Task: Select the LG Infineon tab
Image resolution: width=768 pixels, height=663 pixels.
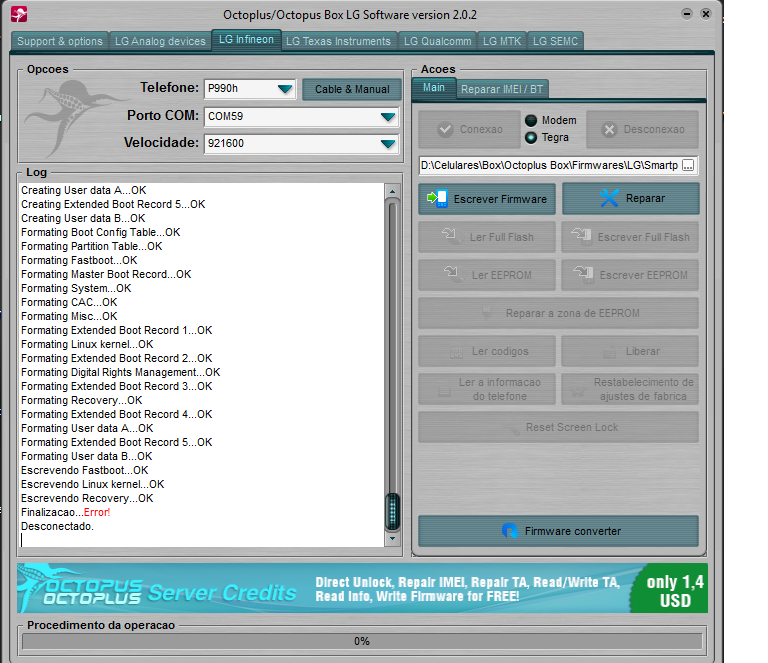Action: [x=246, y=40]
